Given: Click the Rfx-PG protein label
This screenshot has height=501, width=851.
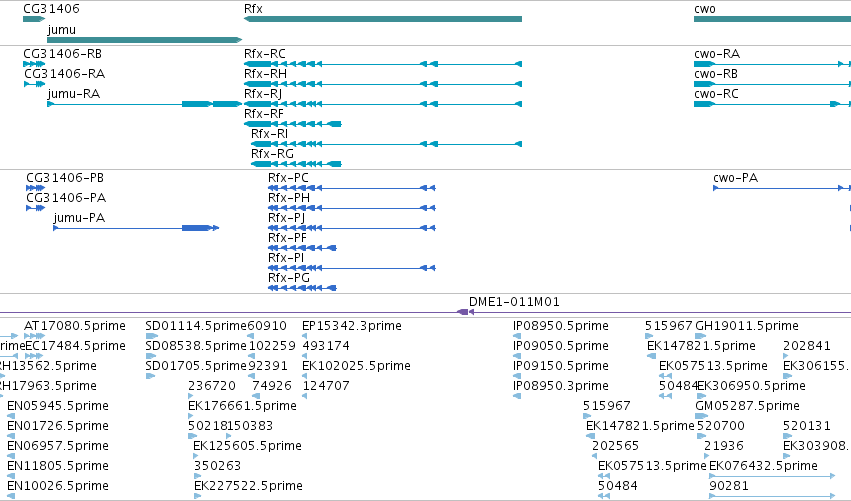Looking at the screenshot, I should point(289,278).
